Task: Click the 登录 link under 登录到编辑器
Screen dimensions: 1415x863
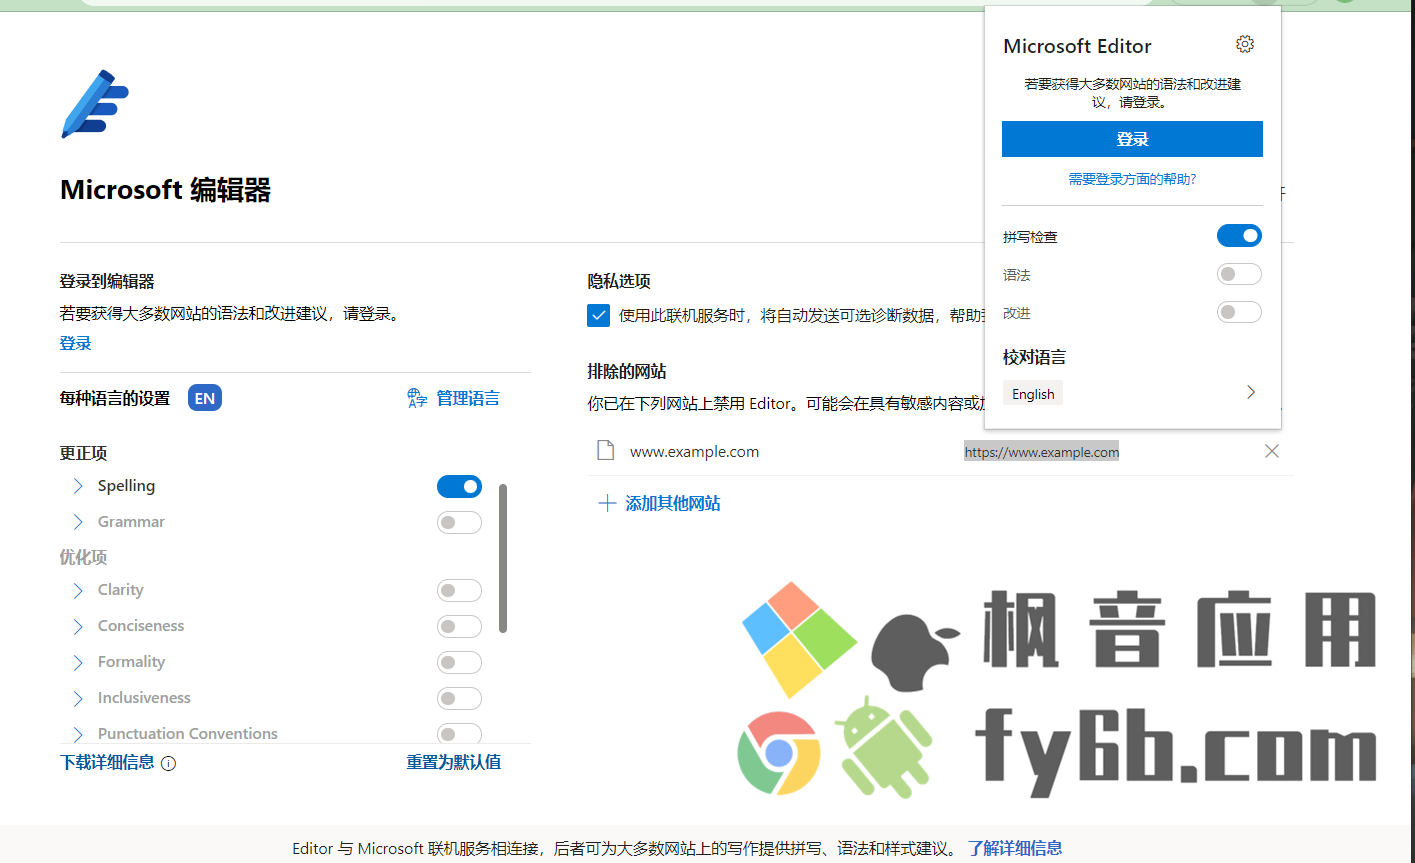Action: 75,343
